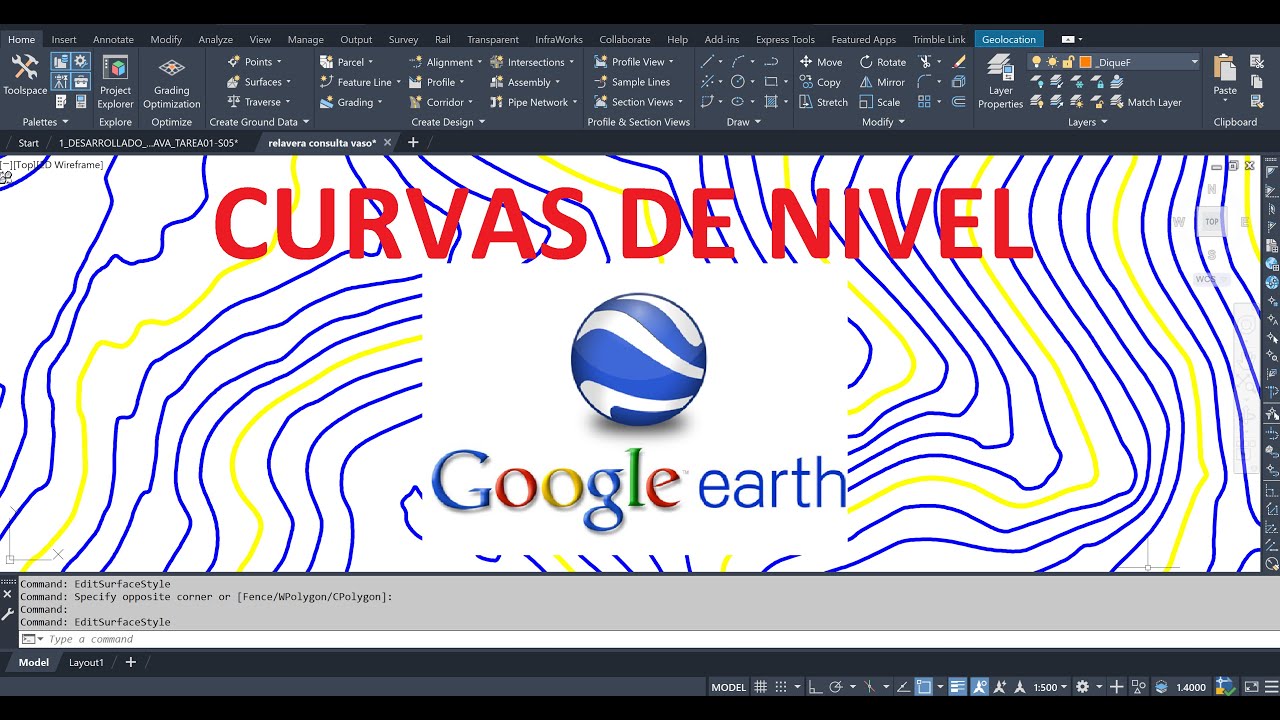The height and width of the screenshot is (720, 1280).
Task: Toggle layer freeze sun icon in layer dropdown
Action: [x=1053, y=62]
